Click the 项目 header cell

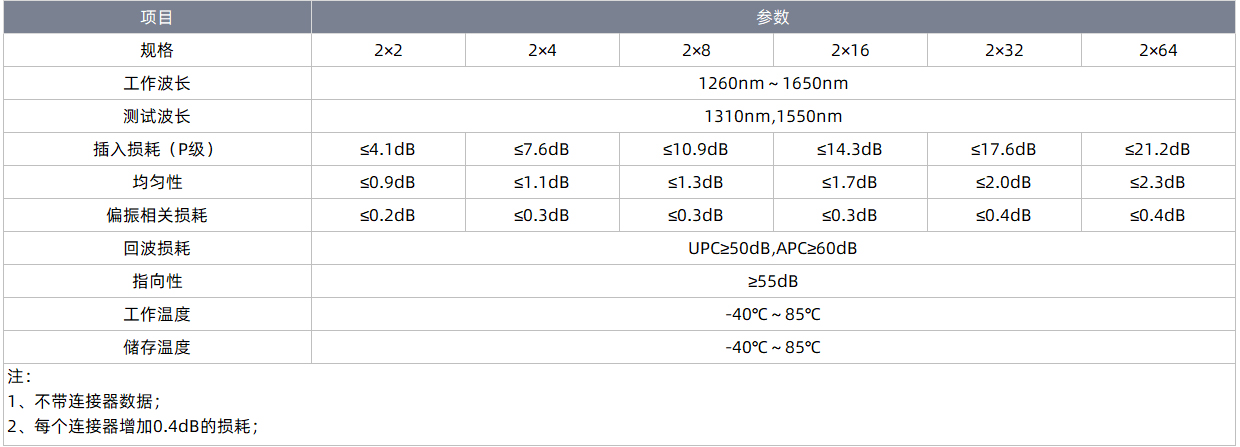(157, 17)
